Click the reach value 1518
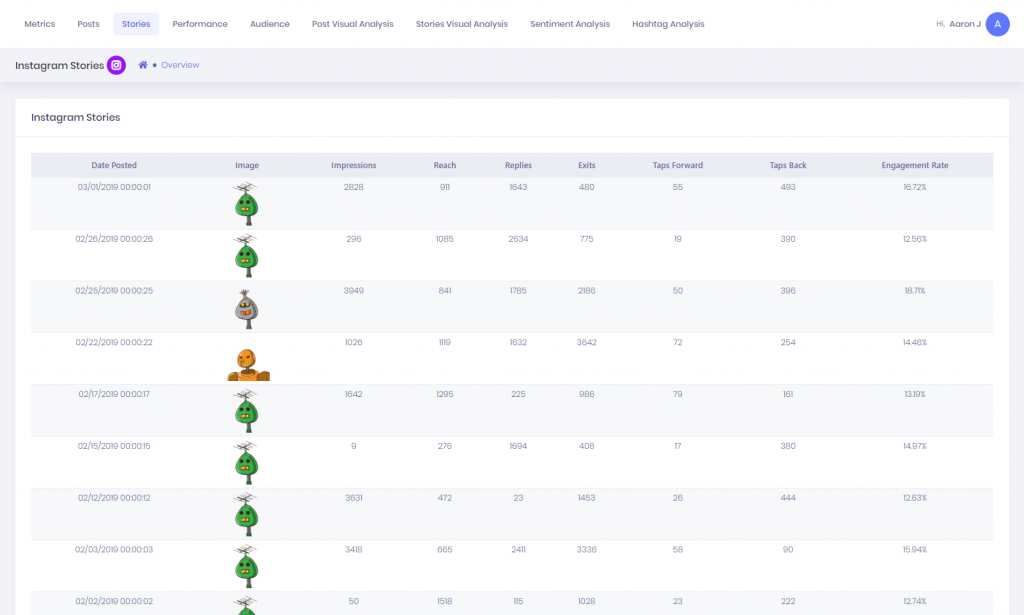 point(445,601)
